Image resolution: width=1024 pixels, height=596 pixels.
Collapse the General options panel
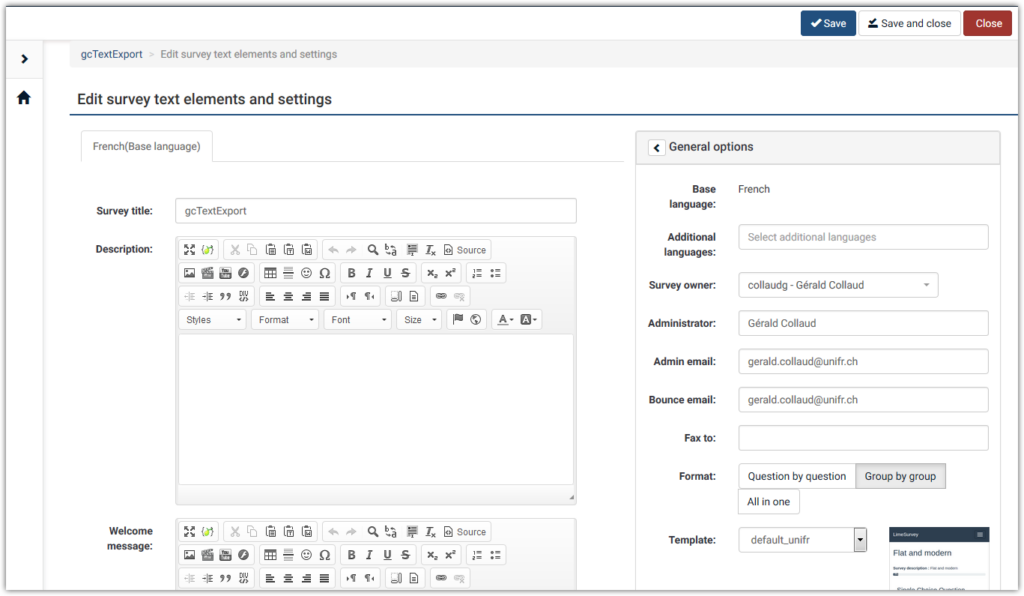656,148
